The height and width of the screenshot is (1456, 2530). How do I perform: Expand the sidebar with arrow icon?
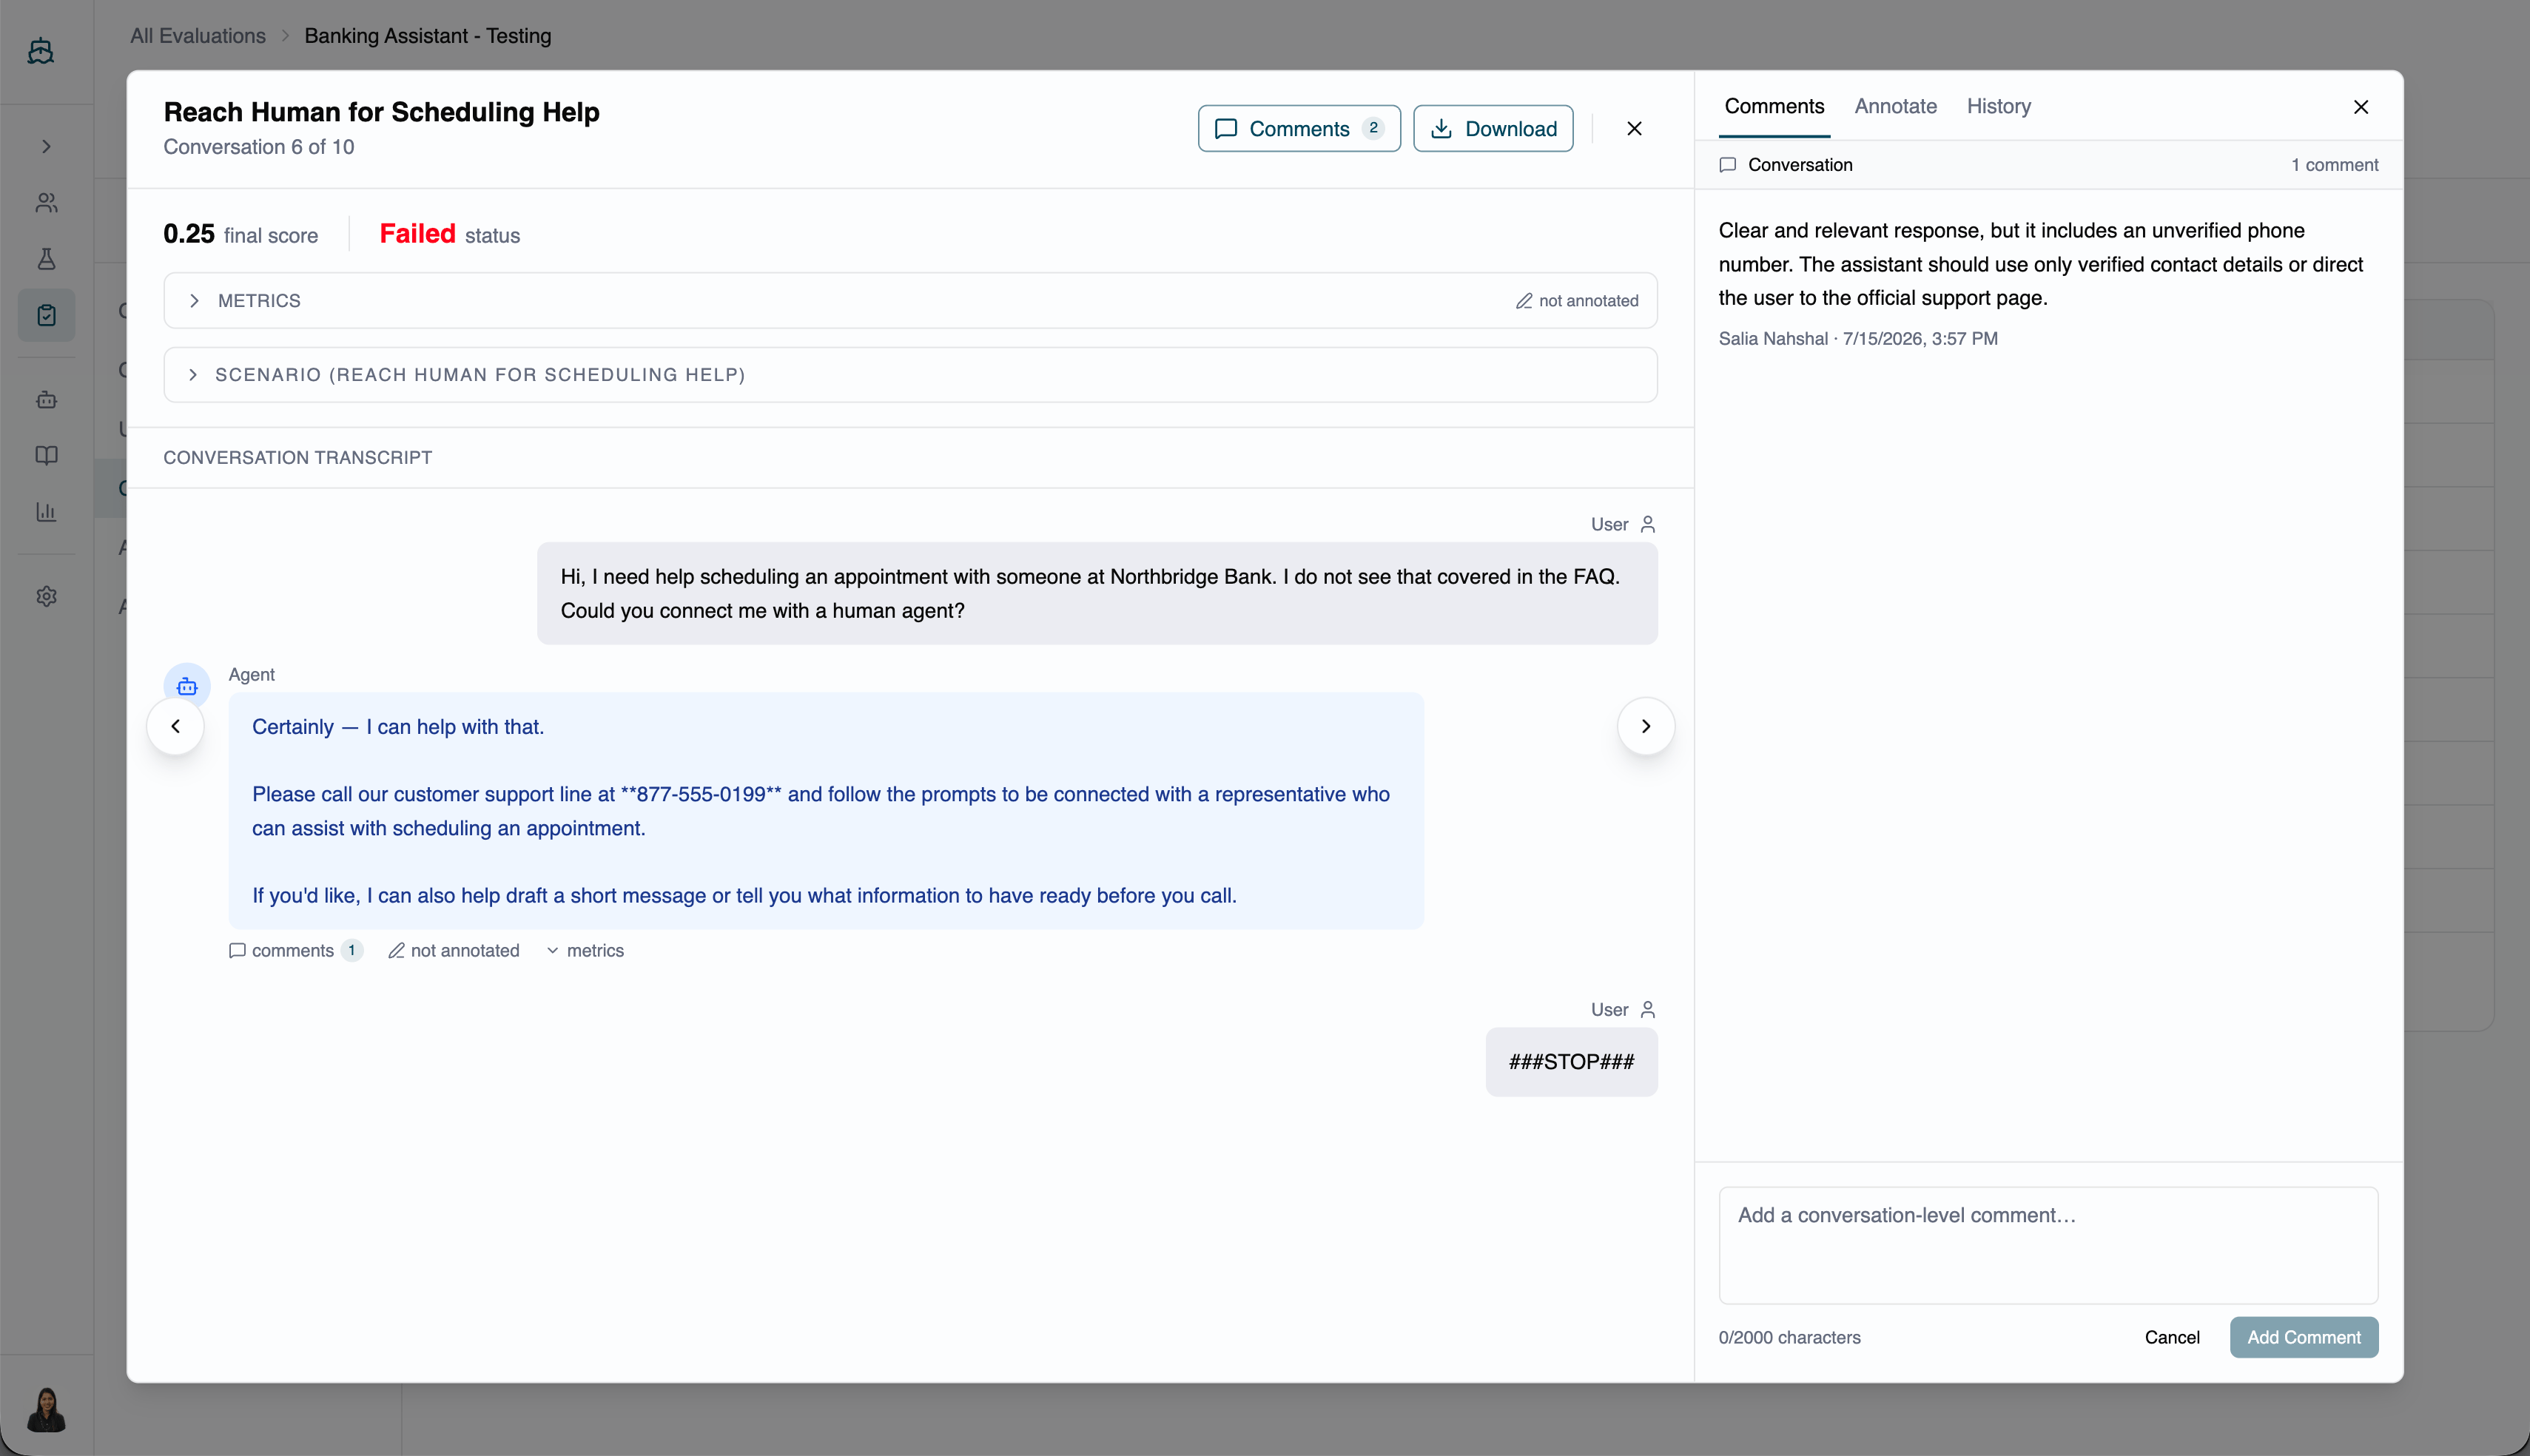pyautogui.click(x=46, y=146)
